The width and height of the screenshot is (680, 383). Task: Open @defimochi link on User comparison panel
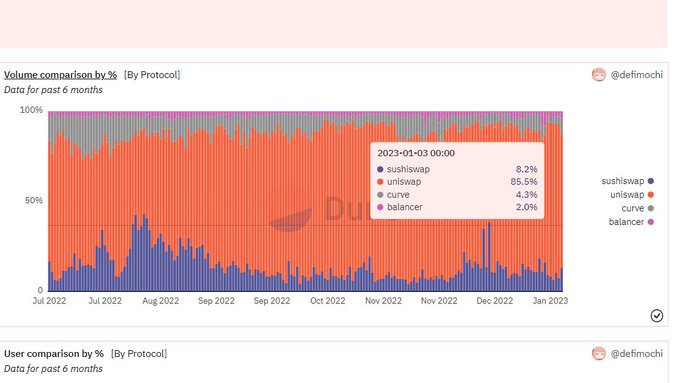coord(636,354)
